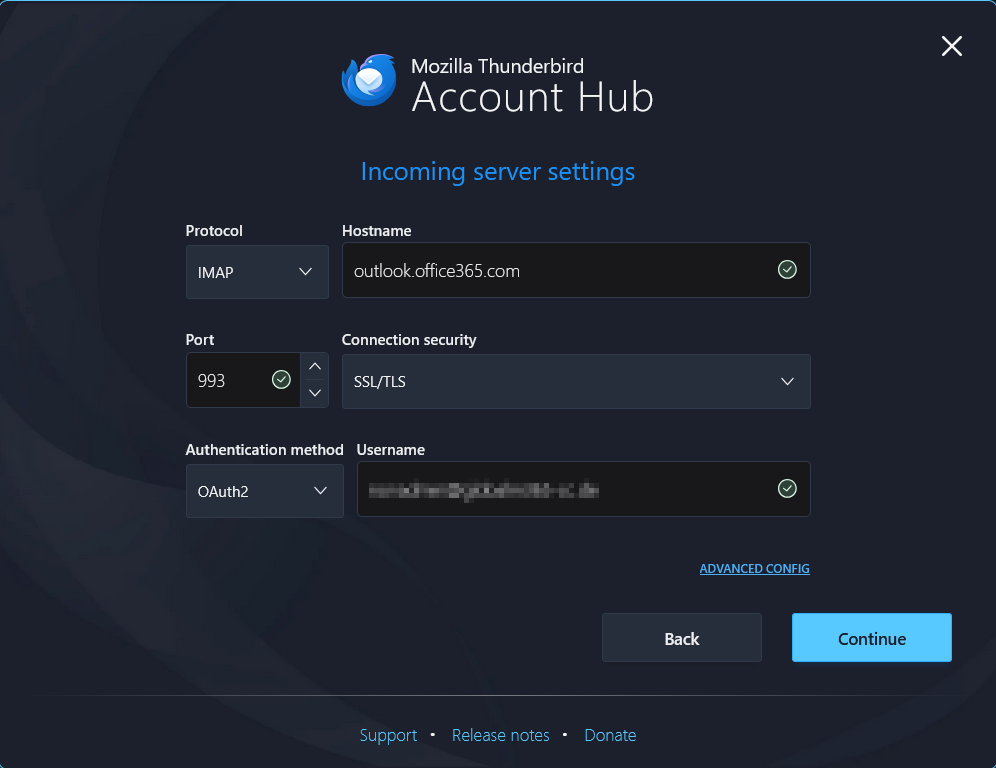Close the Account Hub dialog
The width and height of the screenshot is (996, 768).
click(952, 46)
